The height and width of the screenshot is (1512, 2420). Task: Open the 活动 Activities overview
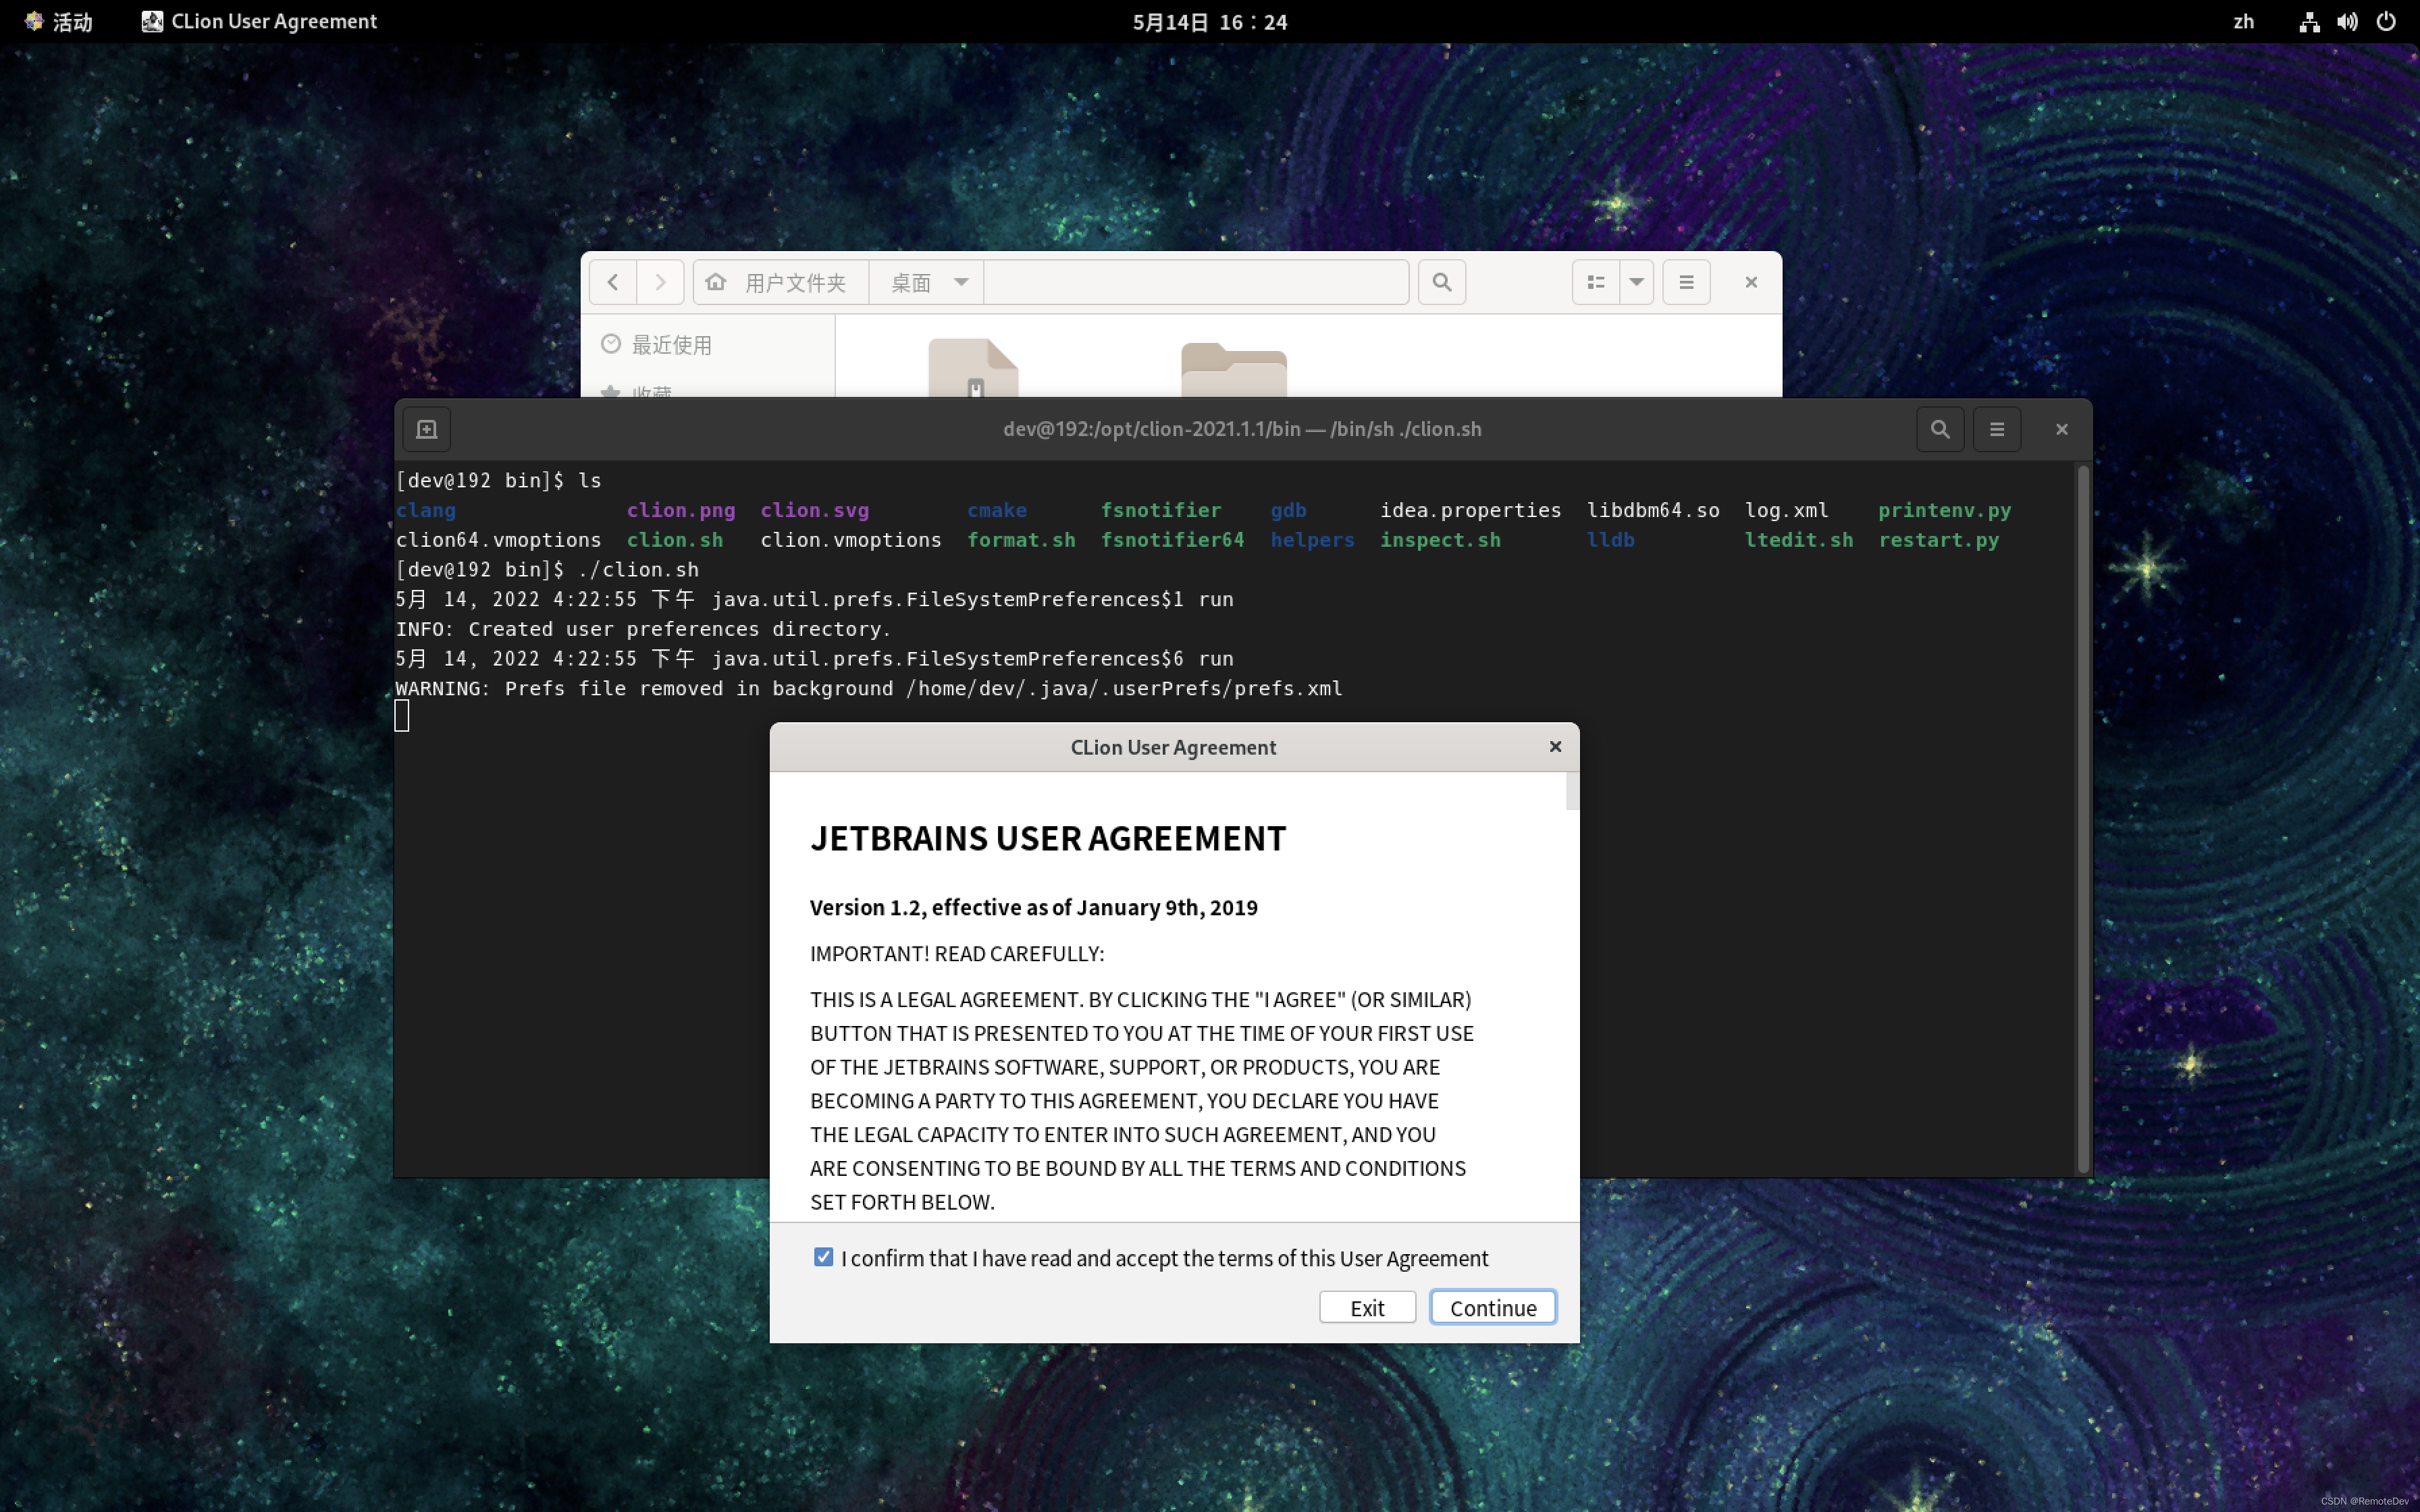tap(60, 21)
